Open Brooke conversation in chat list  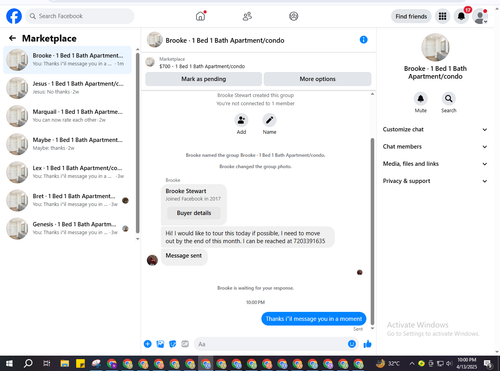click(67, 60)
